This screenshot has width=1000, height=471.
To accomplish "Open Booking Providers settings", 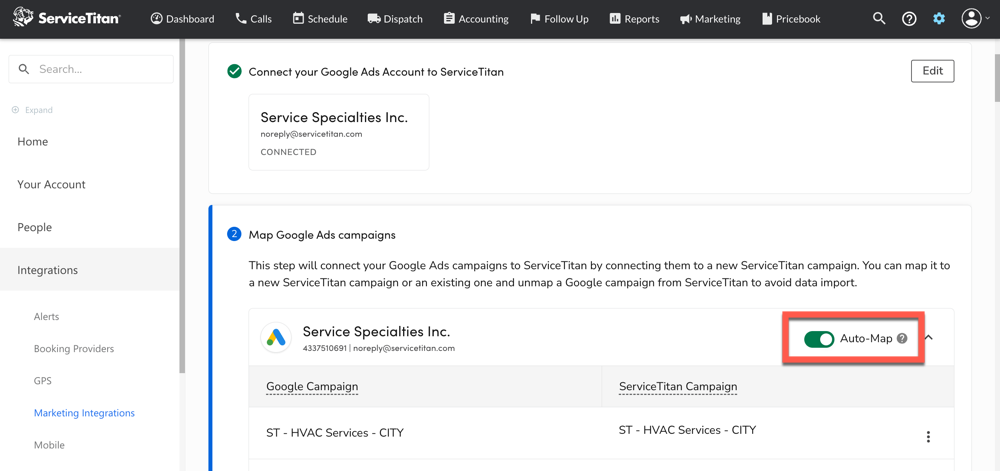I will [74, 349].
